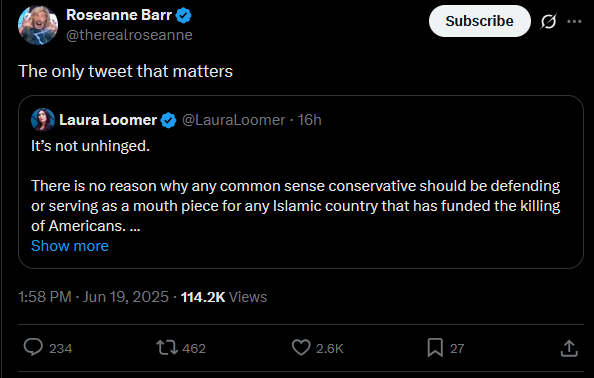The image size is (594, 378).
Task: Expand quoted tweet with Show more
Action: (70, 246)
